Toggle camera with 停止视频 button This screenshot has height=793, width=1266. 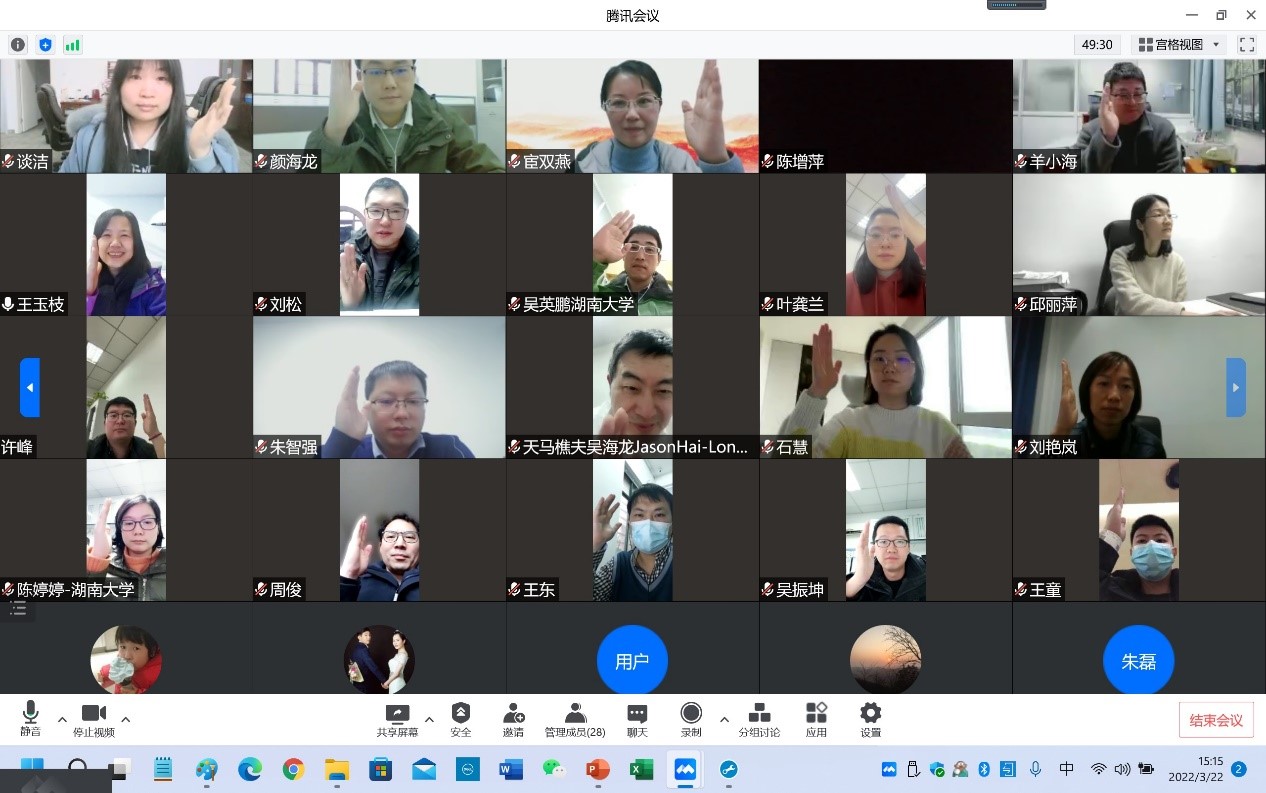tap(94, 719)
